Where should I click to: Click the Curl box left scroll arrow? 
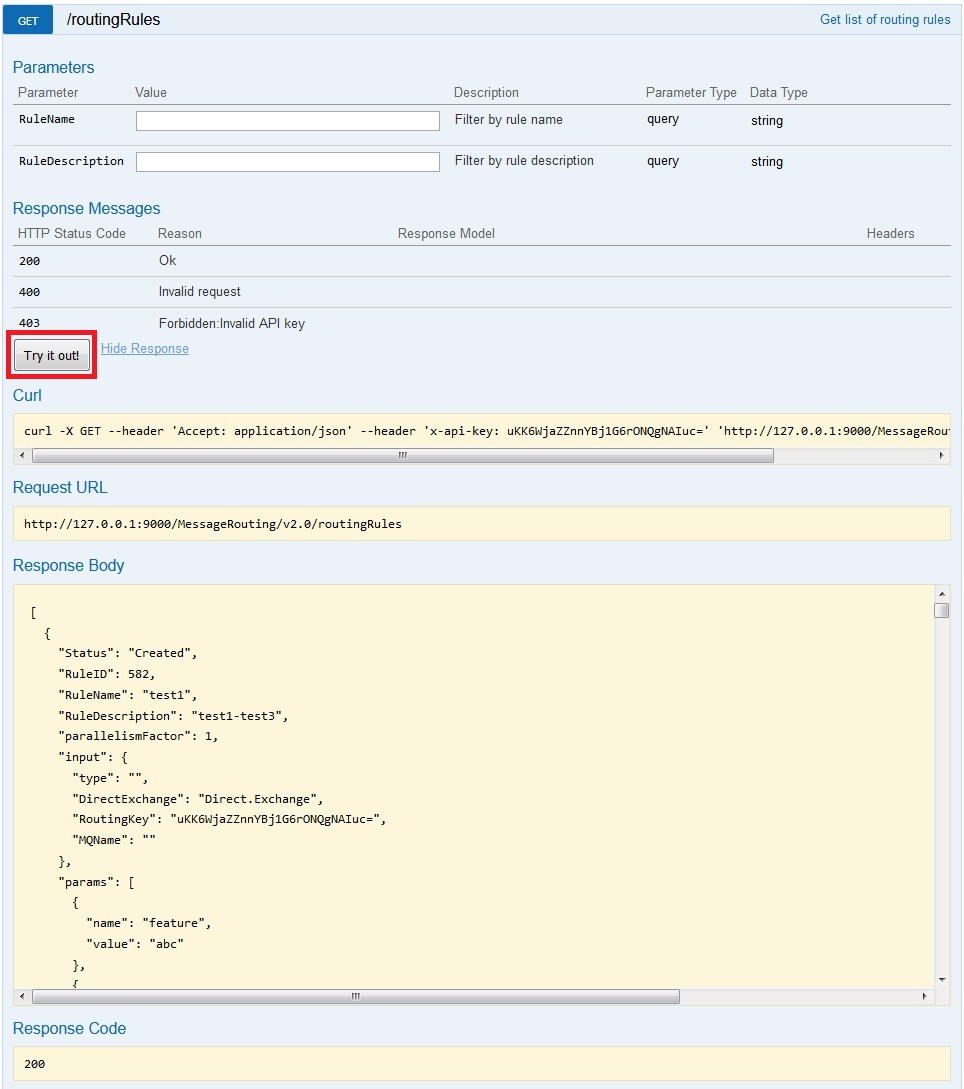[22, 456]
